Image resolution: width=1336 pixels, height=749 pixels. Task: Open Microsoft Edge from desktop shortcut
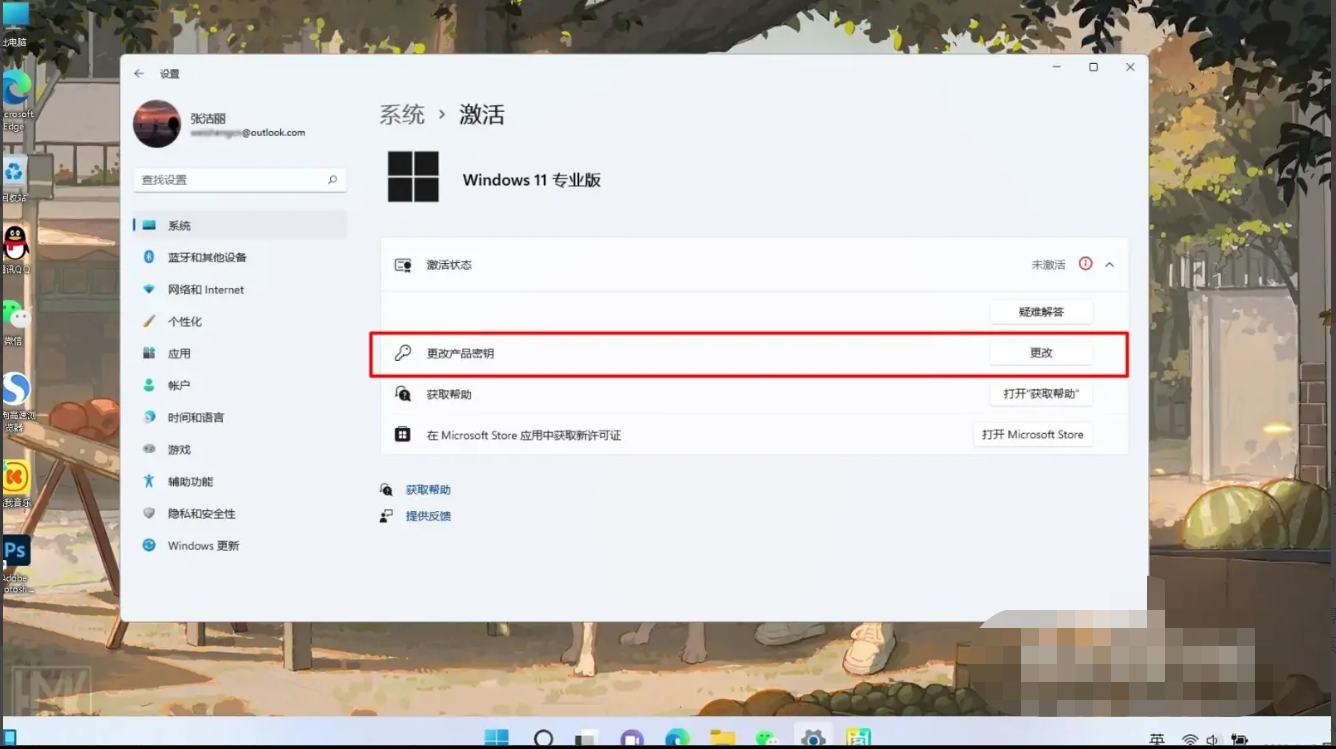[x=16, y=89]
